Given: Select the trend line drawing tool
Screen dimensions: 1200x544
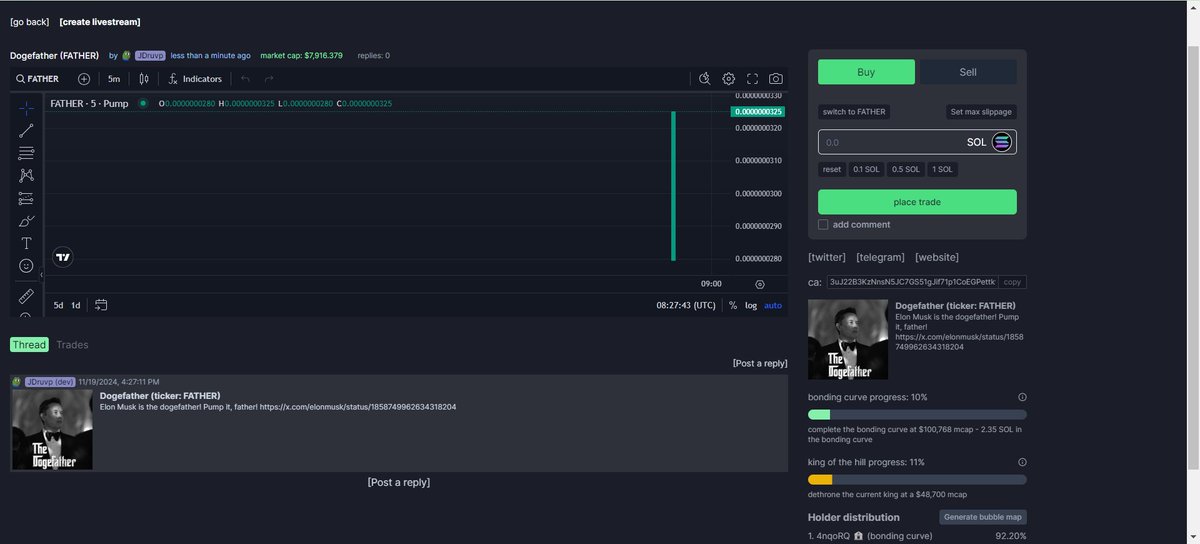Looking at the screenshot, I should 26,130.
